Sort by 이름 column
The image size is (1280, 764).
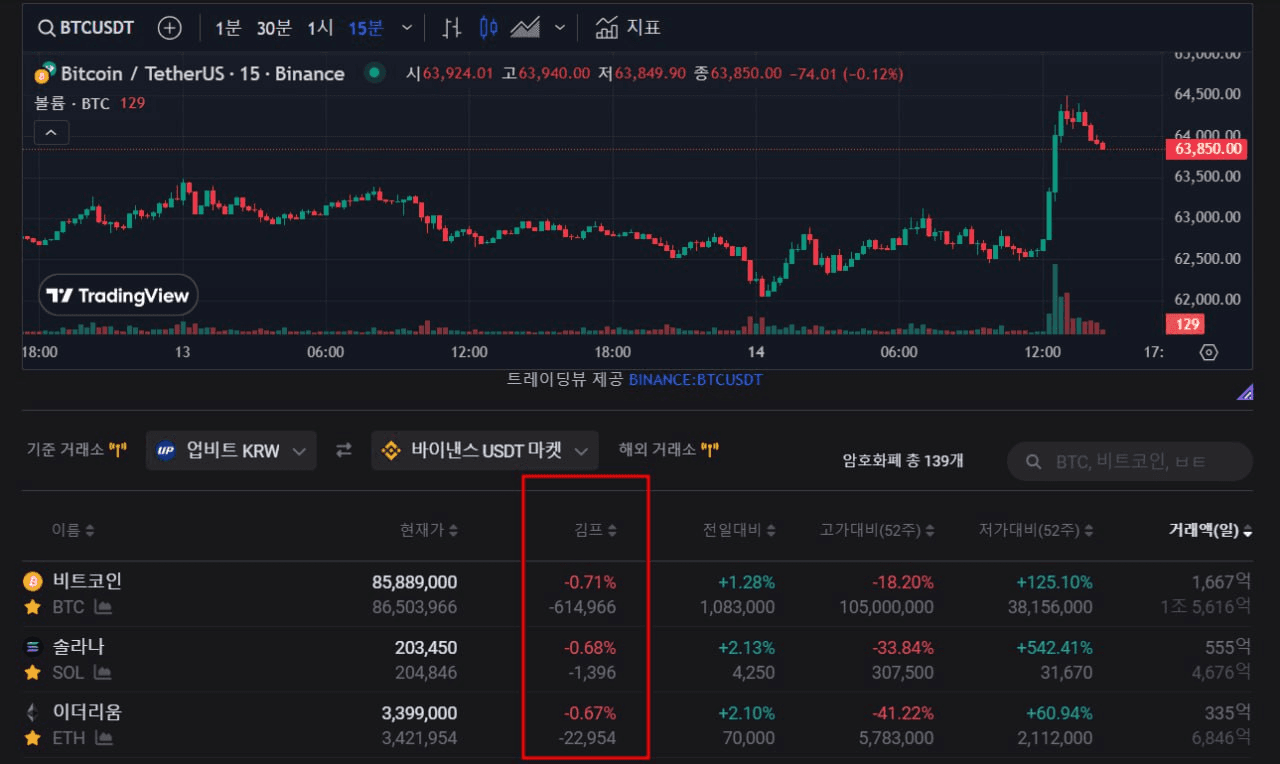click(x=73, y=530)
